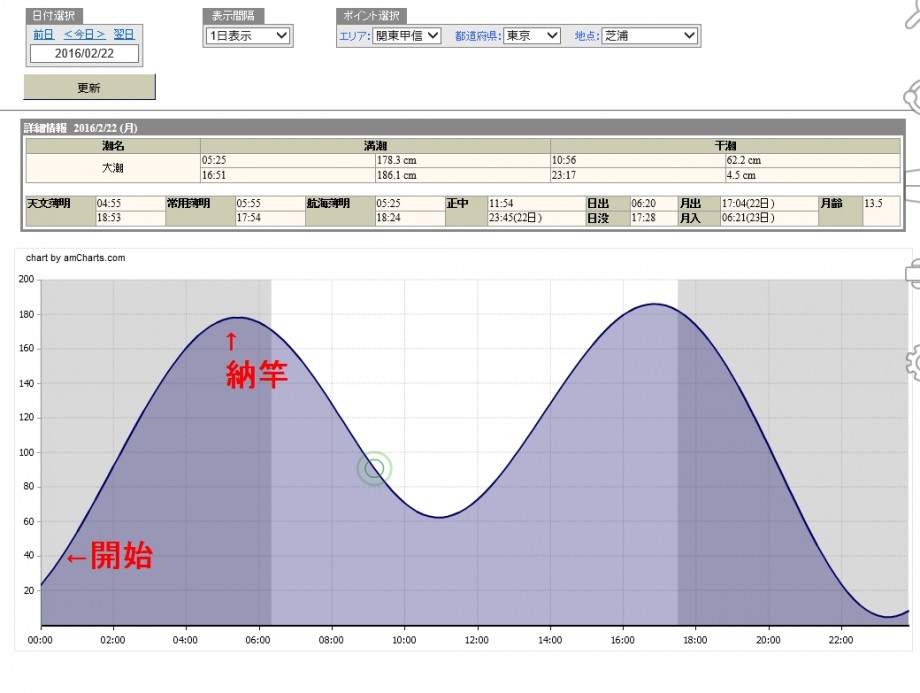Select low tide height 62.2 cm cell
The width and height of the screenshot is (920, 693).
[812, 160]
